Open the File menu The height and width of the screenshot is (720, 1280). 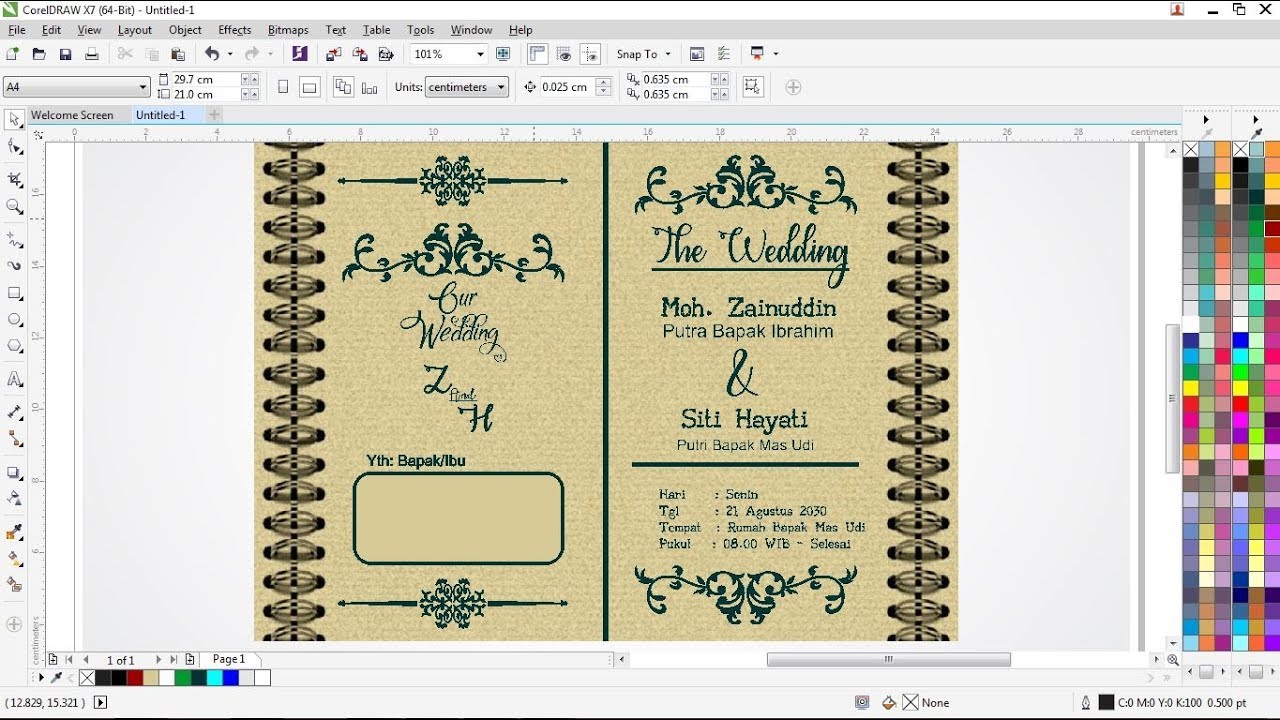point(17,30)
